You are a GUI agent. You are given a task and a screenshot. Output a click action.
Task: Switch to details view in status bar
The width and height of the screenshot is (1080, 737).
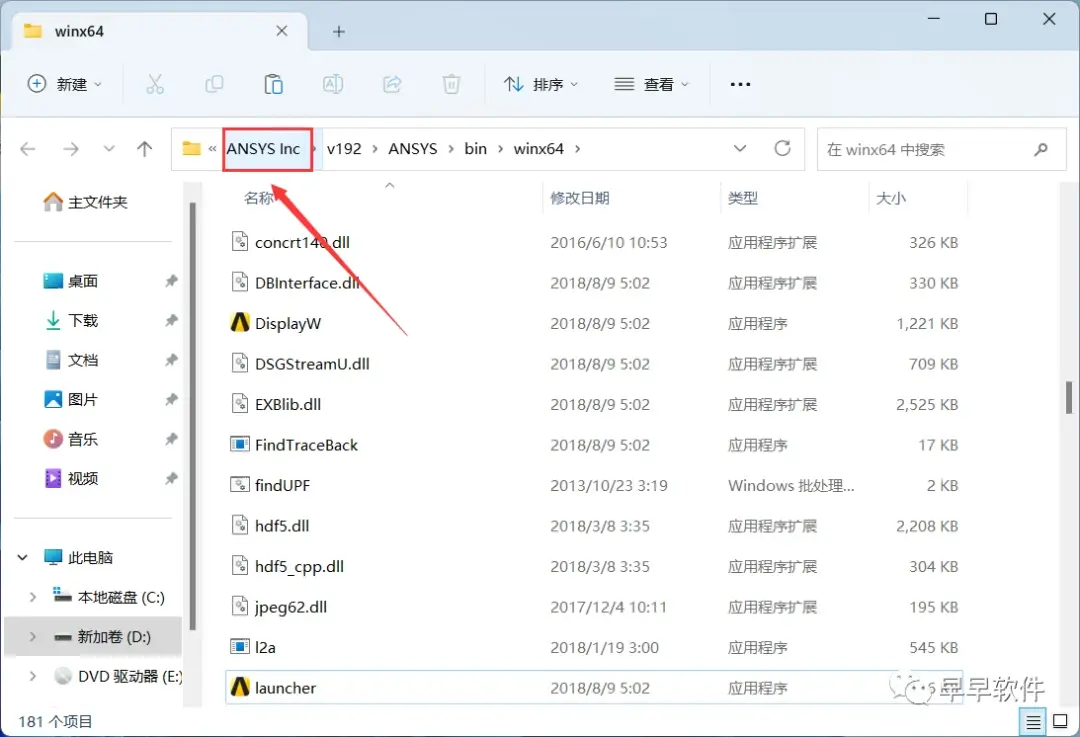[x=1033, y=722]
